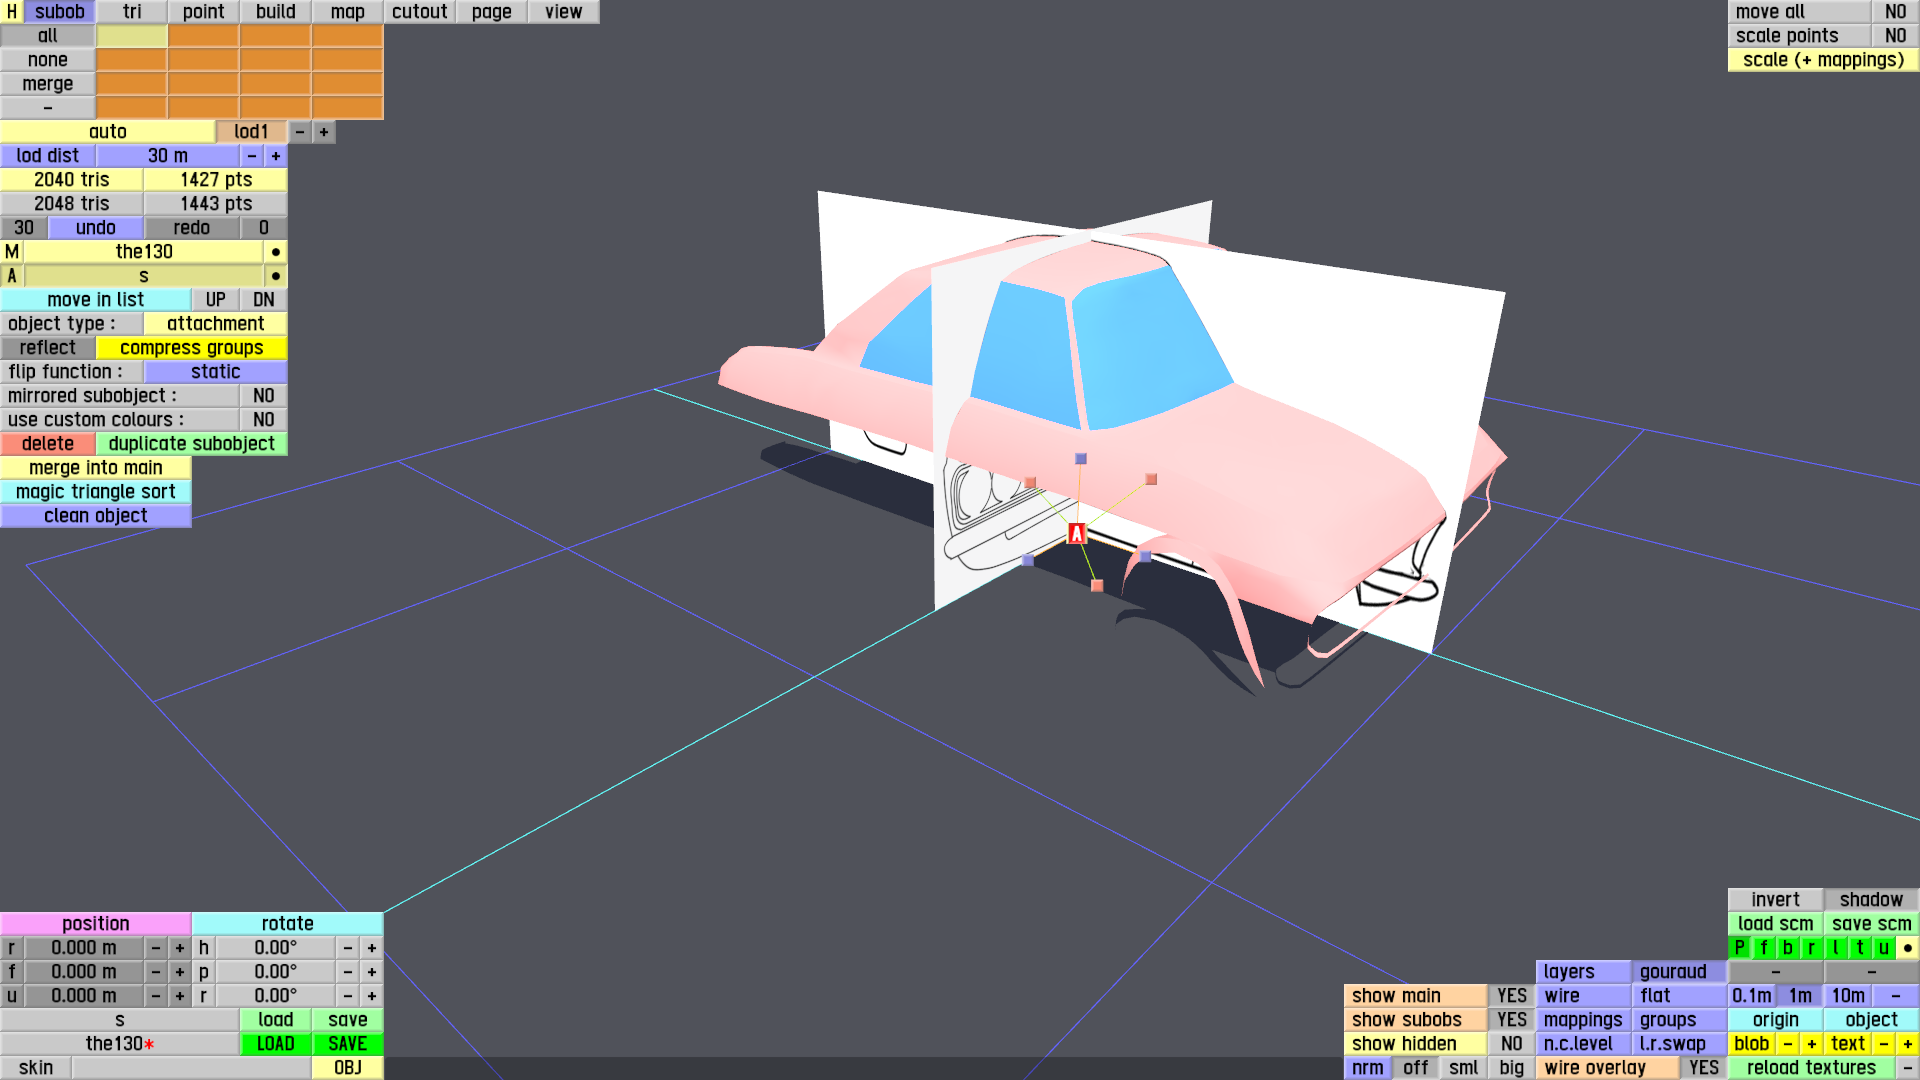Toggle show hidden NO value
Screen dimensions: 1920x1080
click(x=1511, y=1044)
